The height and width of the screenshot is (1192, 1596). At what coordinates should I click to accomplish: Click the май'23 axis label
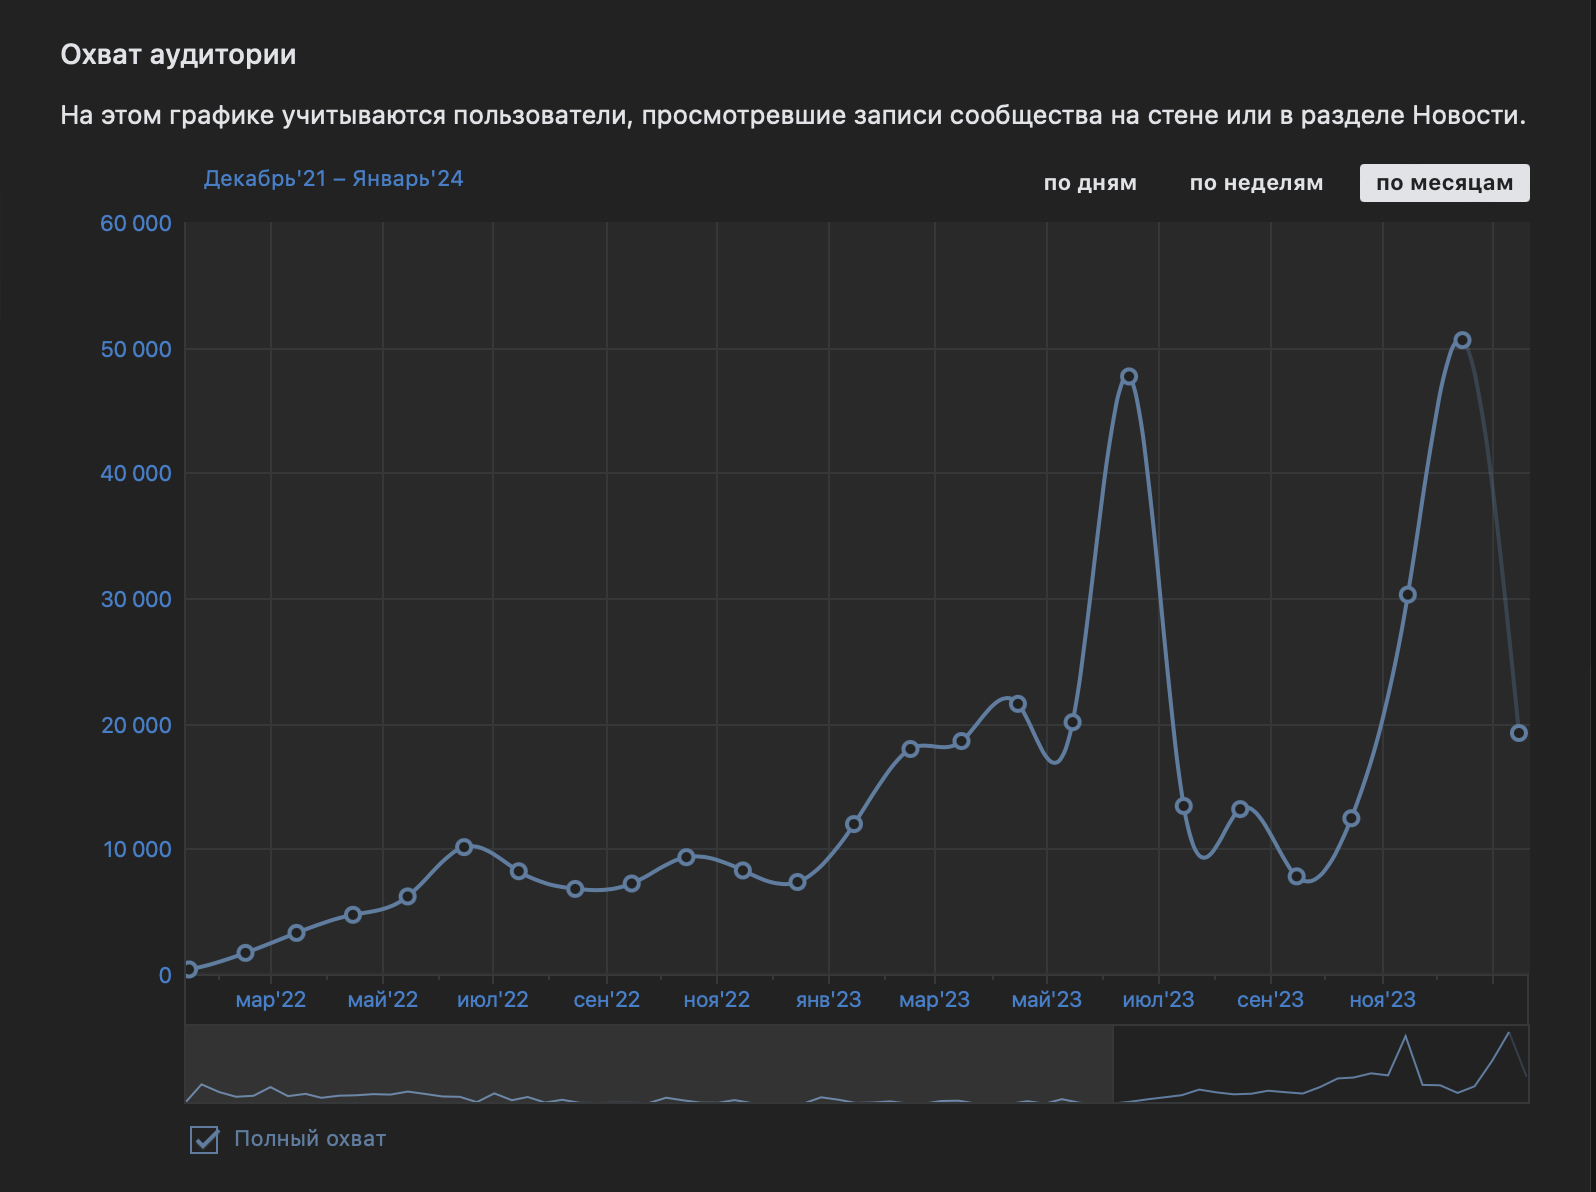[x=1047, y=1000]
